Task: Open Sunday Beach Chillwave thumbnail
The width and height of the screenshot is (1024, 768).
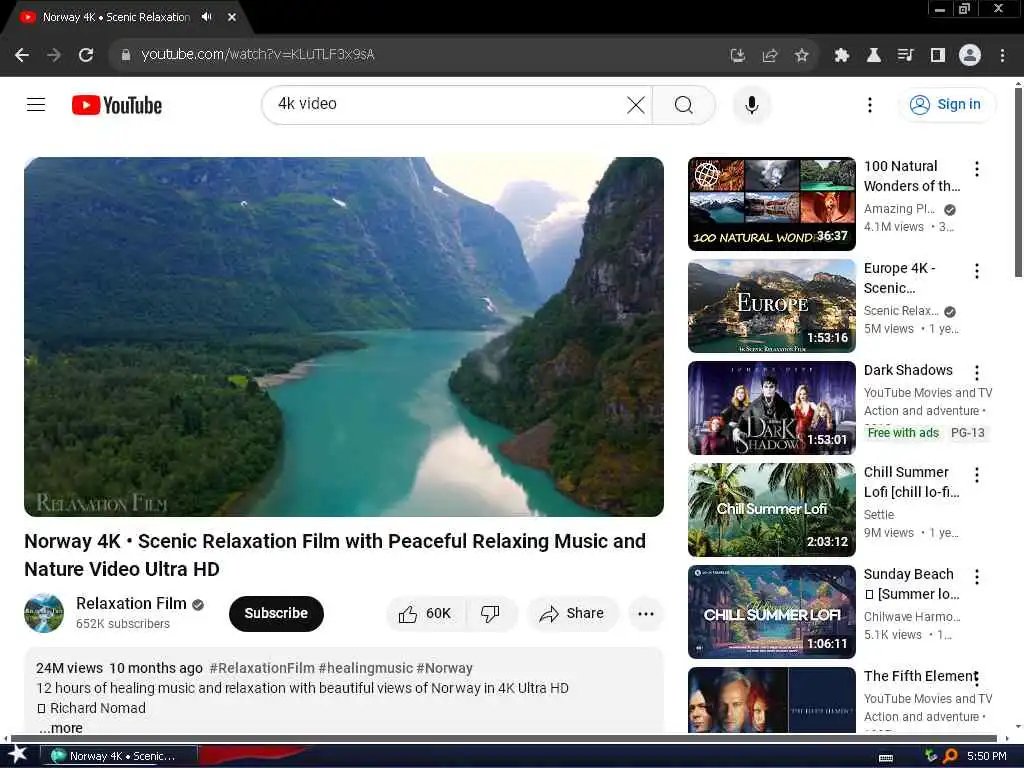Action: pos(771,611)
